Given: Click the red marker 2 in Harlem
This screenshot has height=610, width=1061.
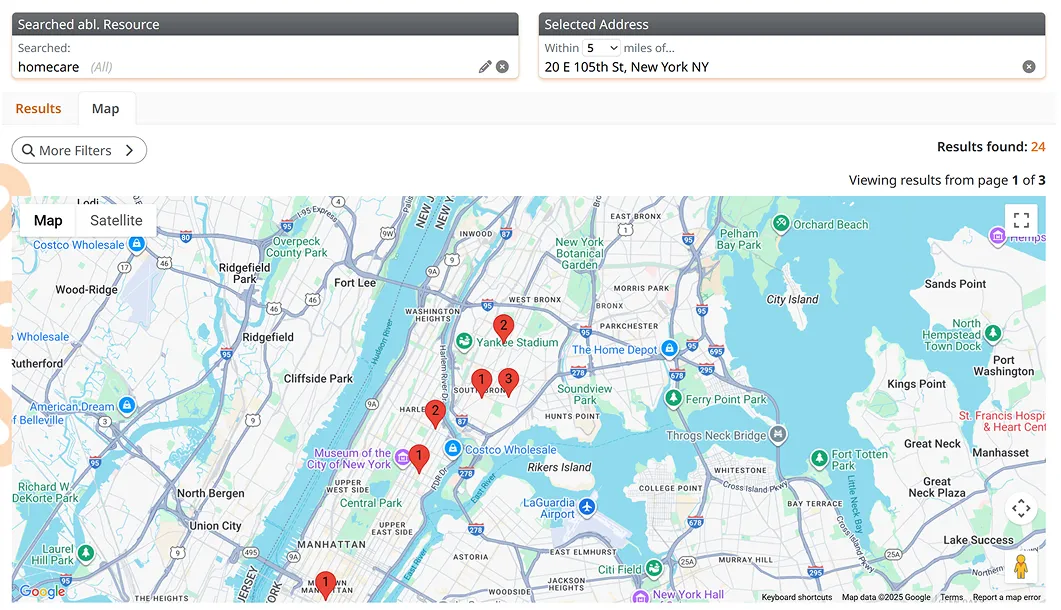Looking at the screenshot, I should (435, 414).
